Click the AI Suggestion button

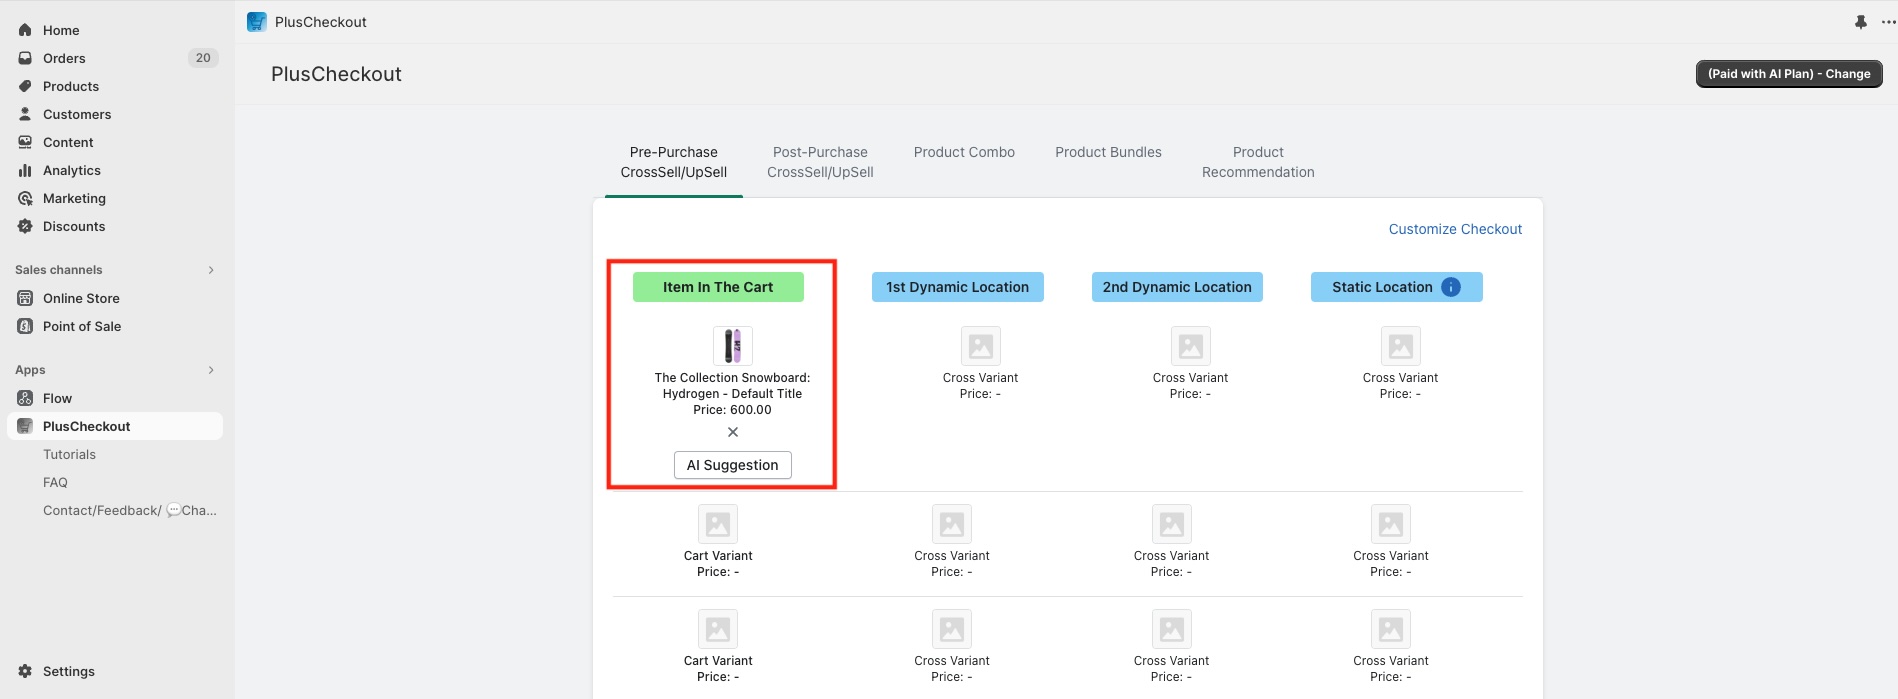click(x=732, y=465)
